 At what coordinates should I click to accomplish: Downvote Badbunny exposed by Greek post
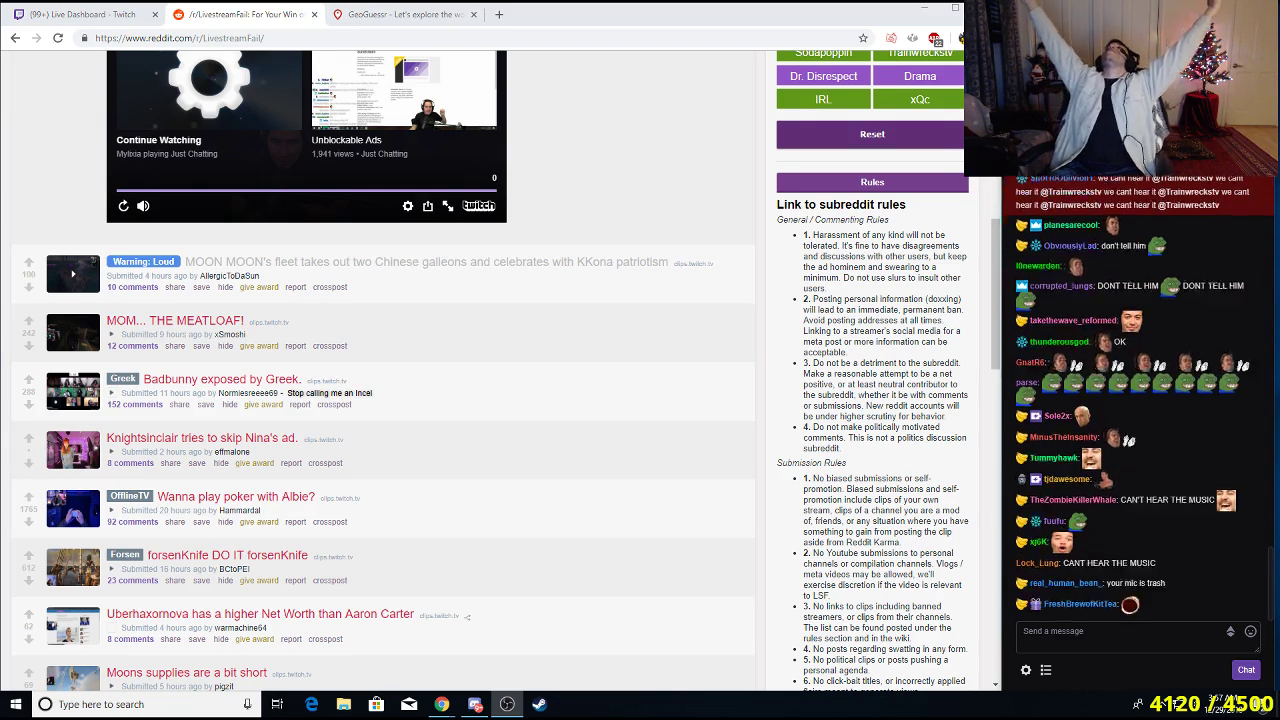(29, 405)
